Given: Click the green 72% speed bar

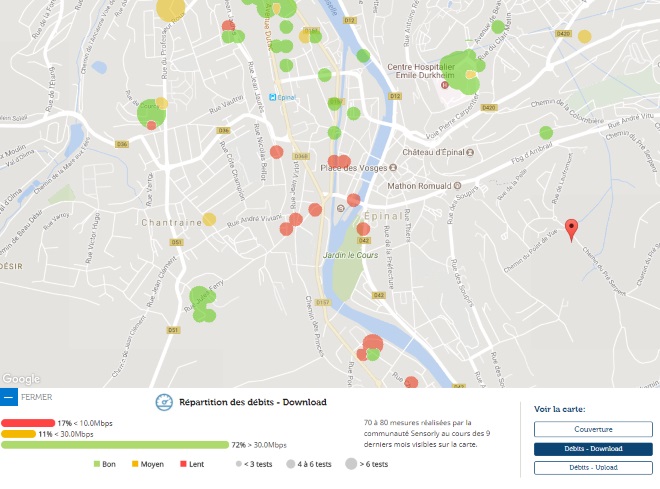Looking at the screenshot, I should click(115, 445).
